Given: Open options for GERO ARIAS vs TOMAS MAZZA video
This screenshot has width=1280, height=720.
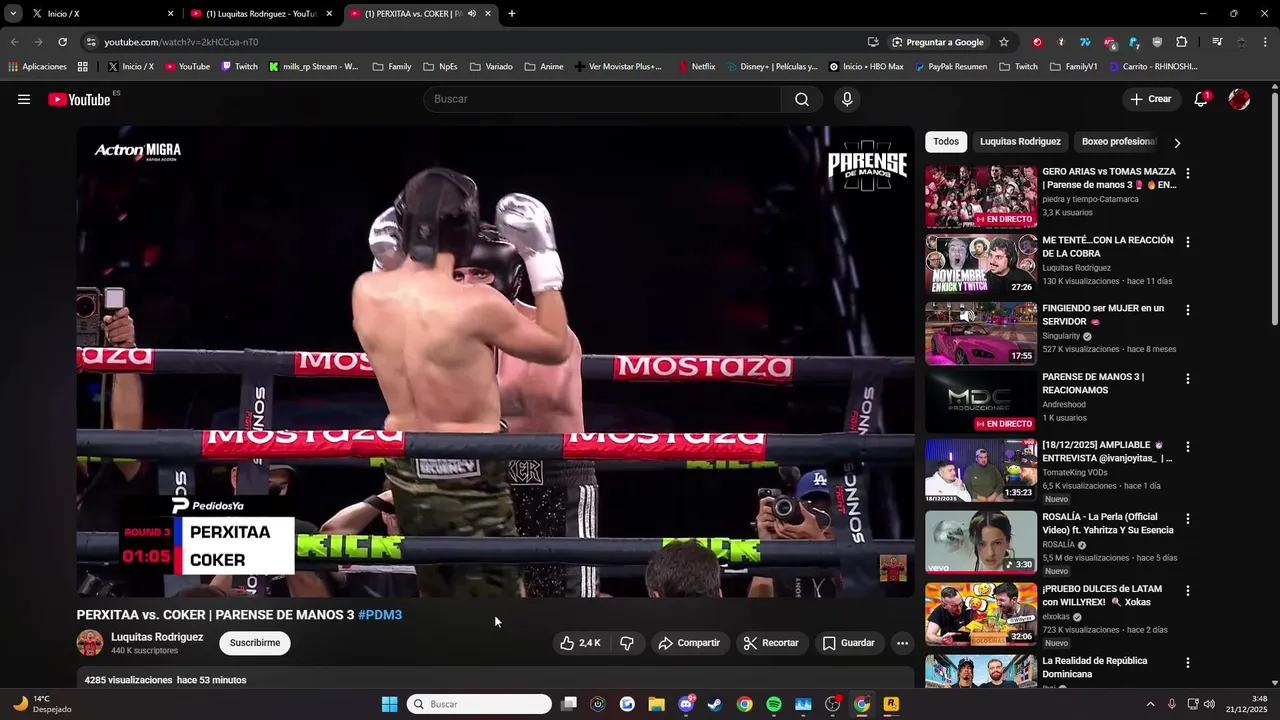Looking at the screenshot, I should click(x=1188, y=173).
